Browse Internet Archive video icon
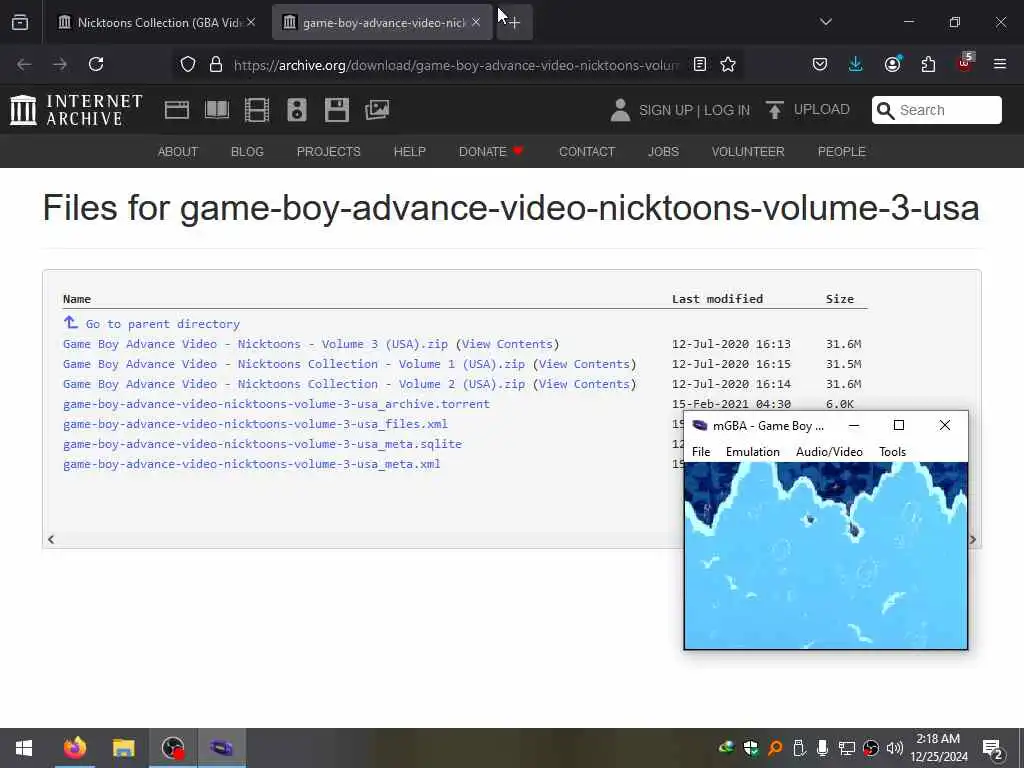Viewport: 1024px width, 768px height. click(257, 110)
